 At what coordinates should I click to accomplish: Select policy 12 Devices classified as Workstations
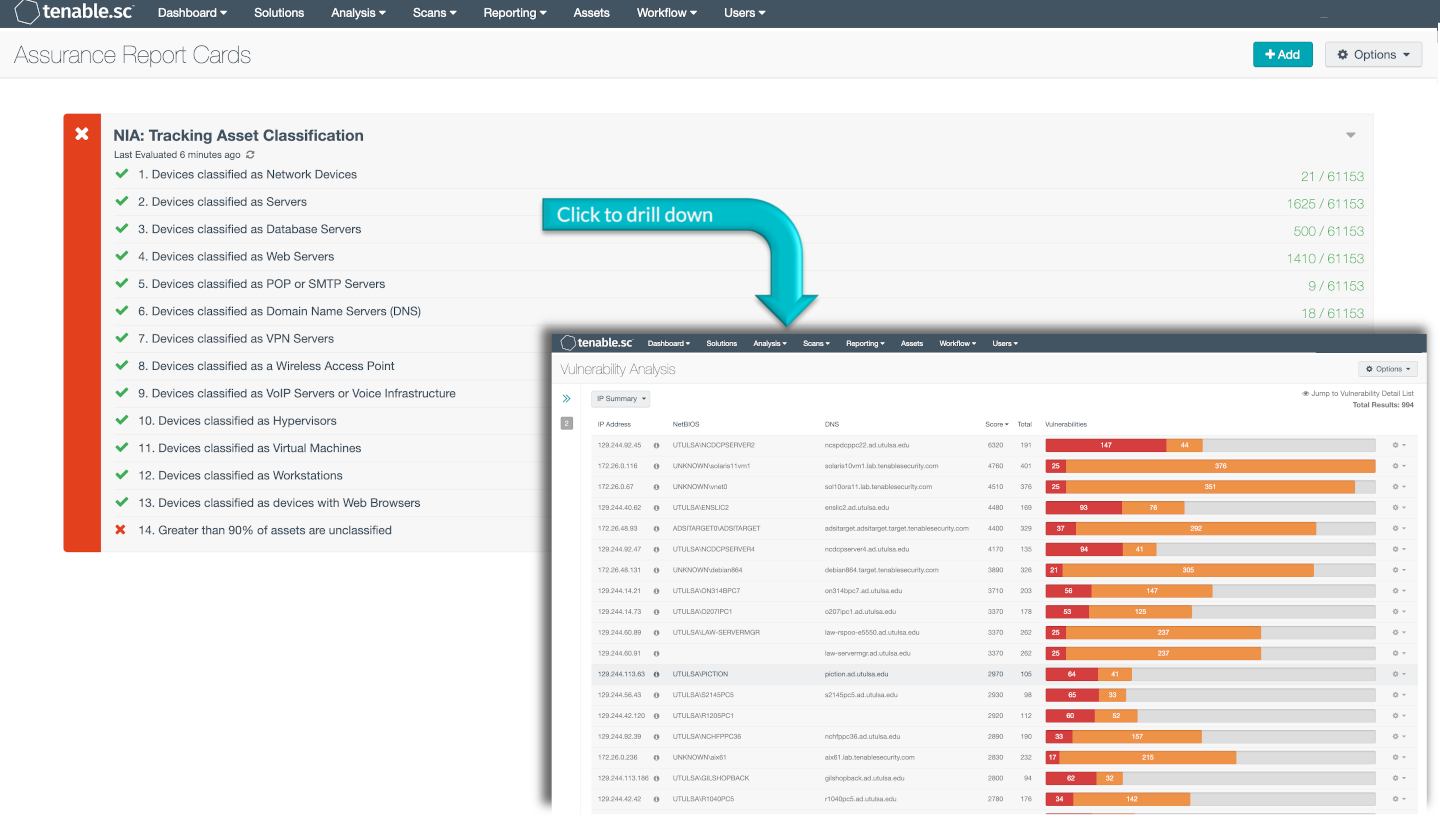point(240,475)
